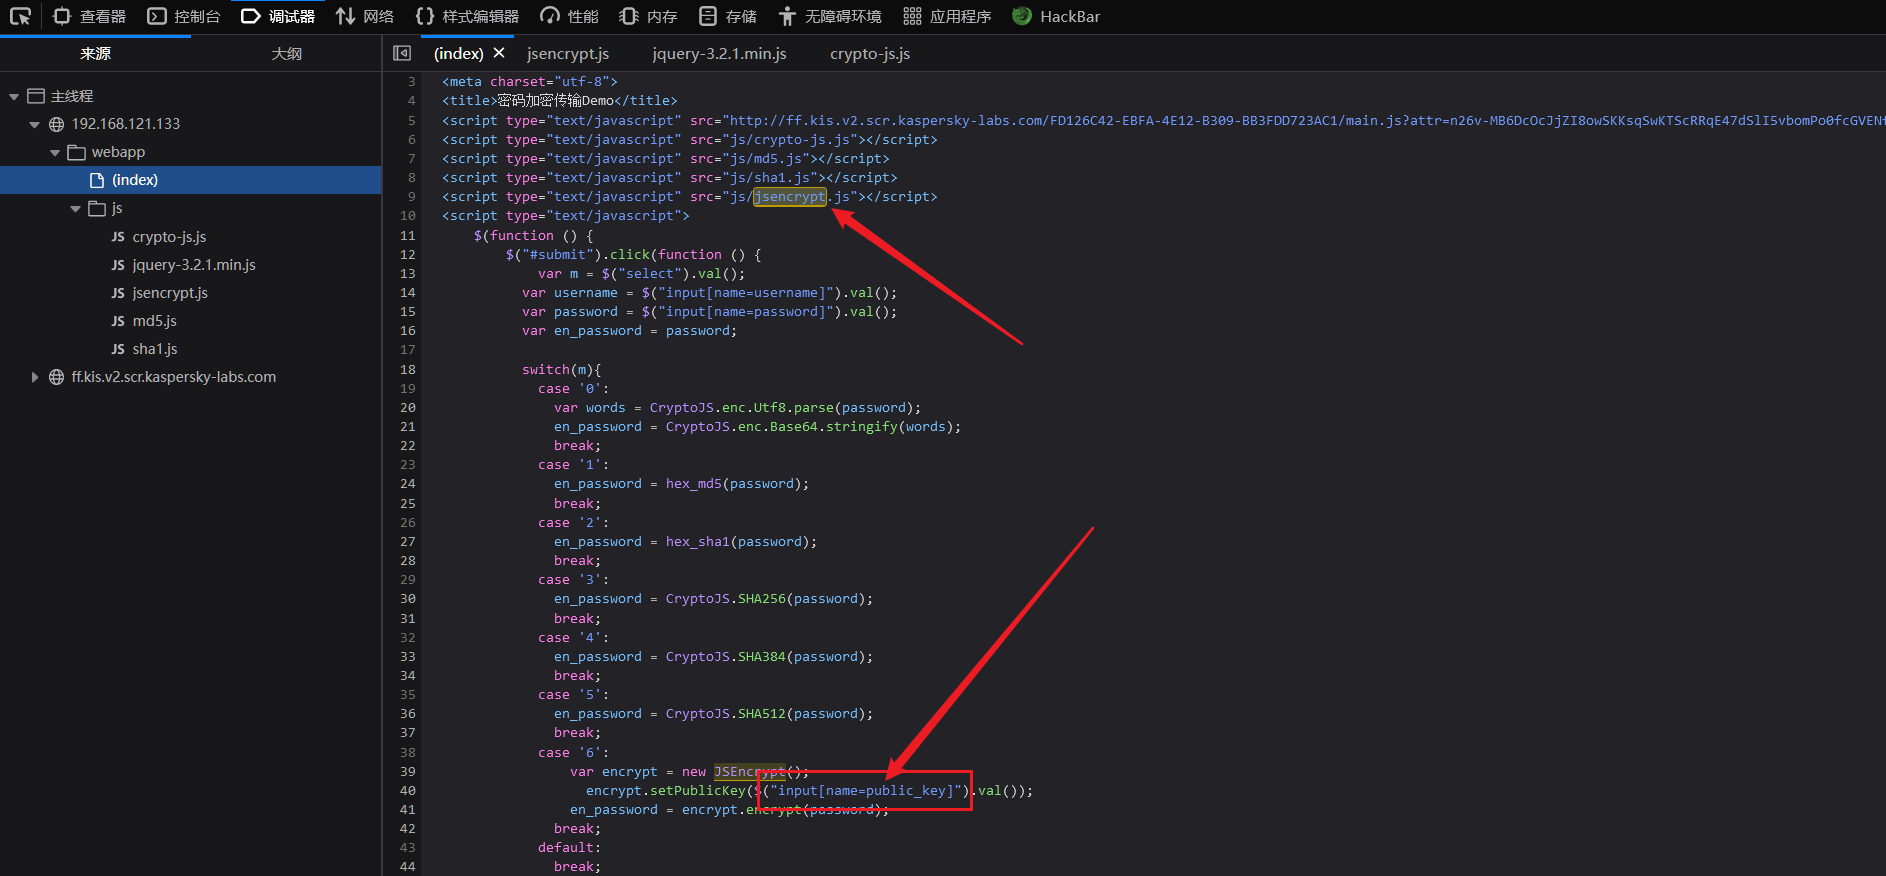Select the 大纲 Outline tab
1886x876 pixels.
(286, 54)
